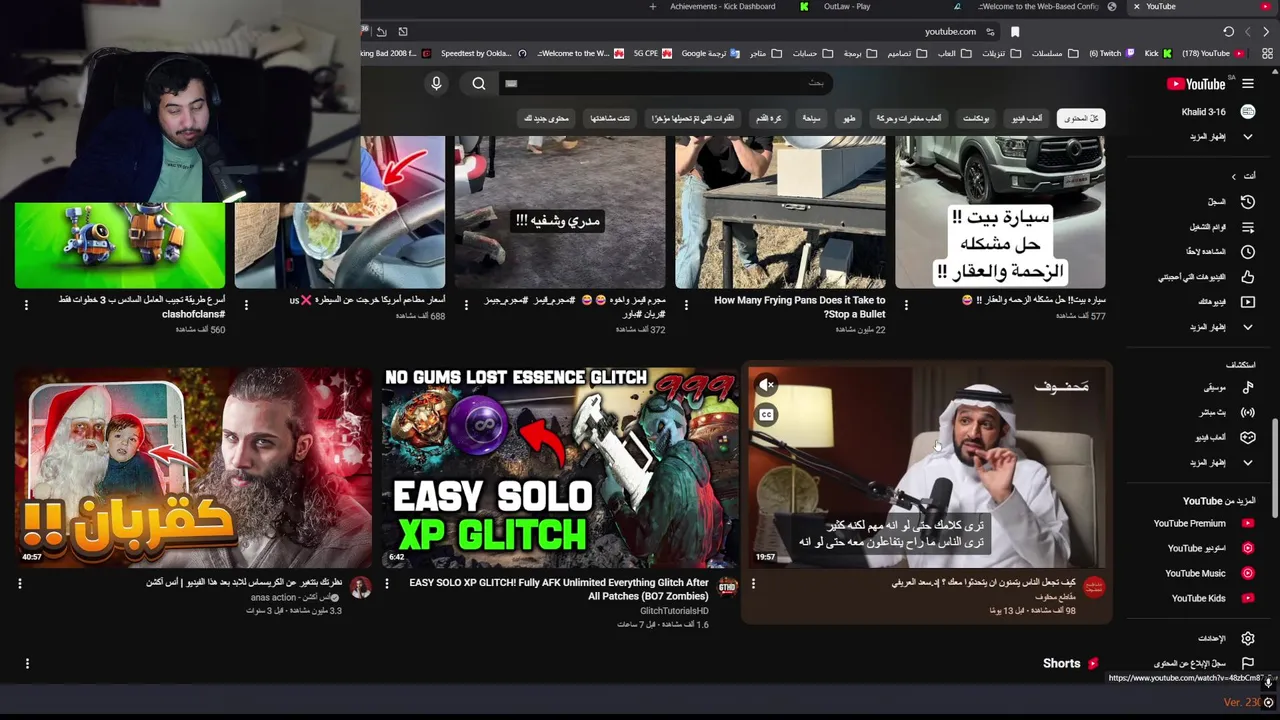1280x720 pixels.
Task: Open the report history flag entry
Action: pyautogui.click(x=1203, y=663)
